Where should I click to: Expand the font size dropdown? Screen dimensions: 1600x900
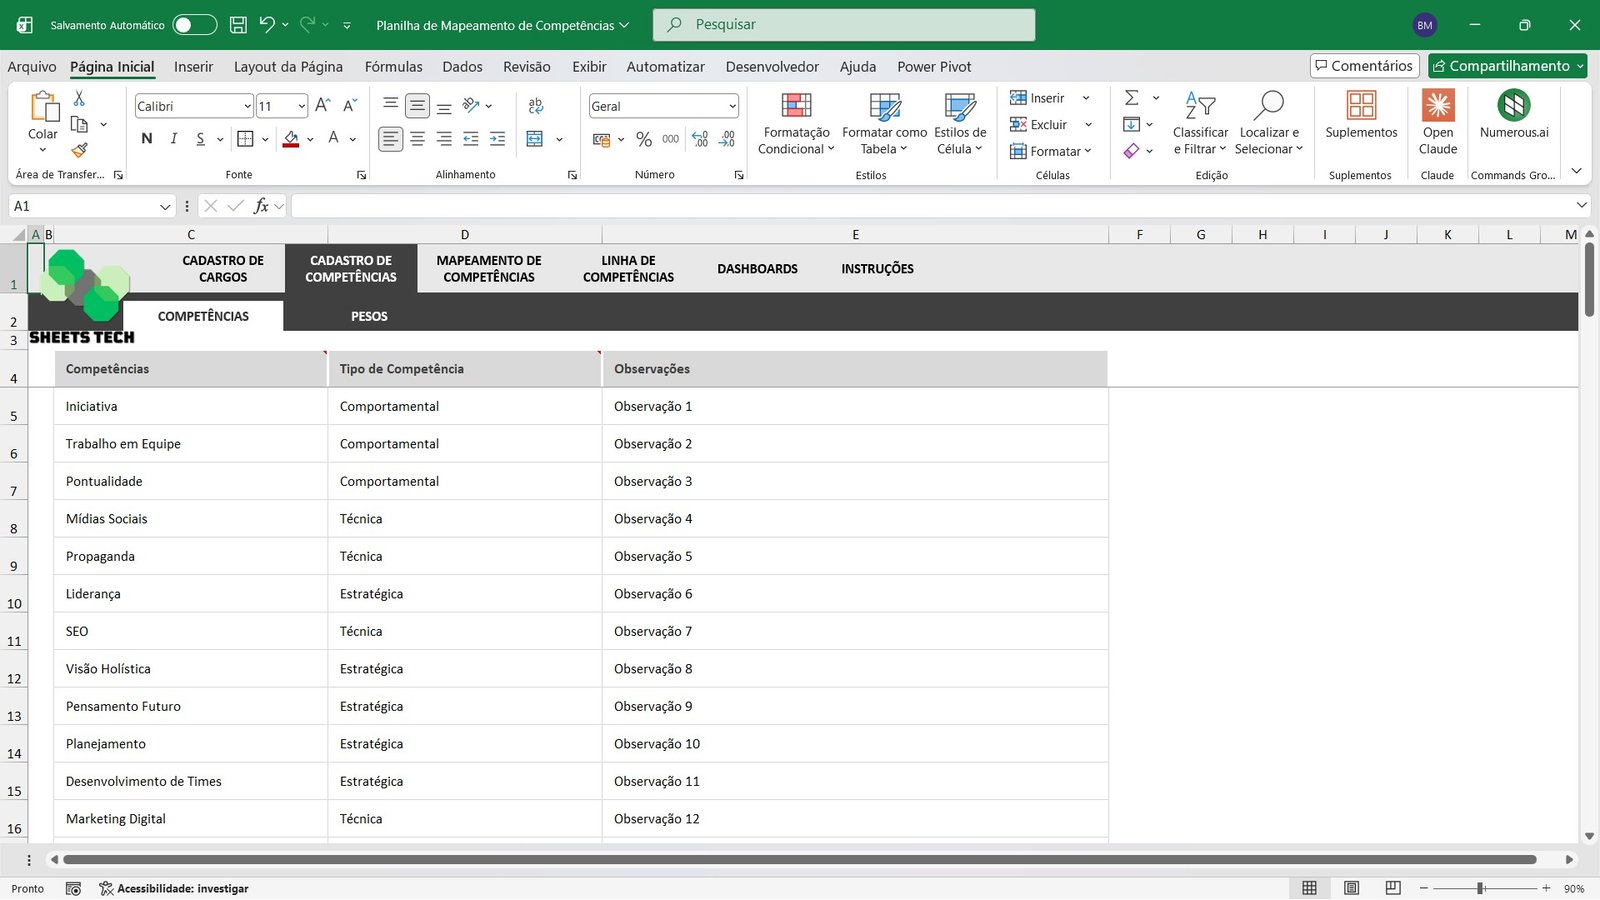tap(299, 105)
